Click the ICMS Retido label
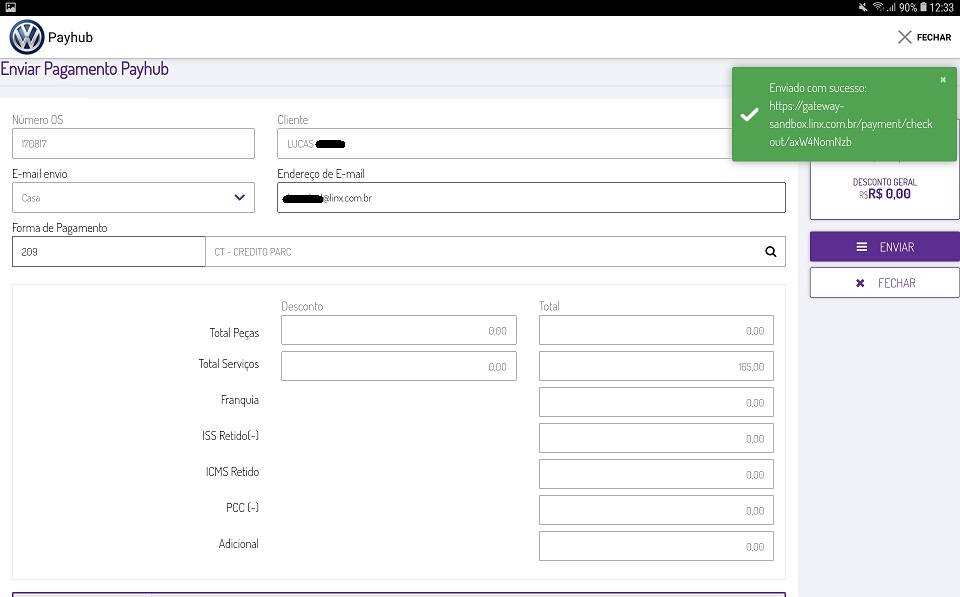 [233, 471]
